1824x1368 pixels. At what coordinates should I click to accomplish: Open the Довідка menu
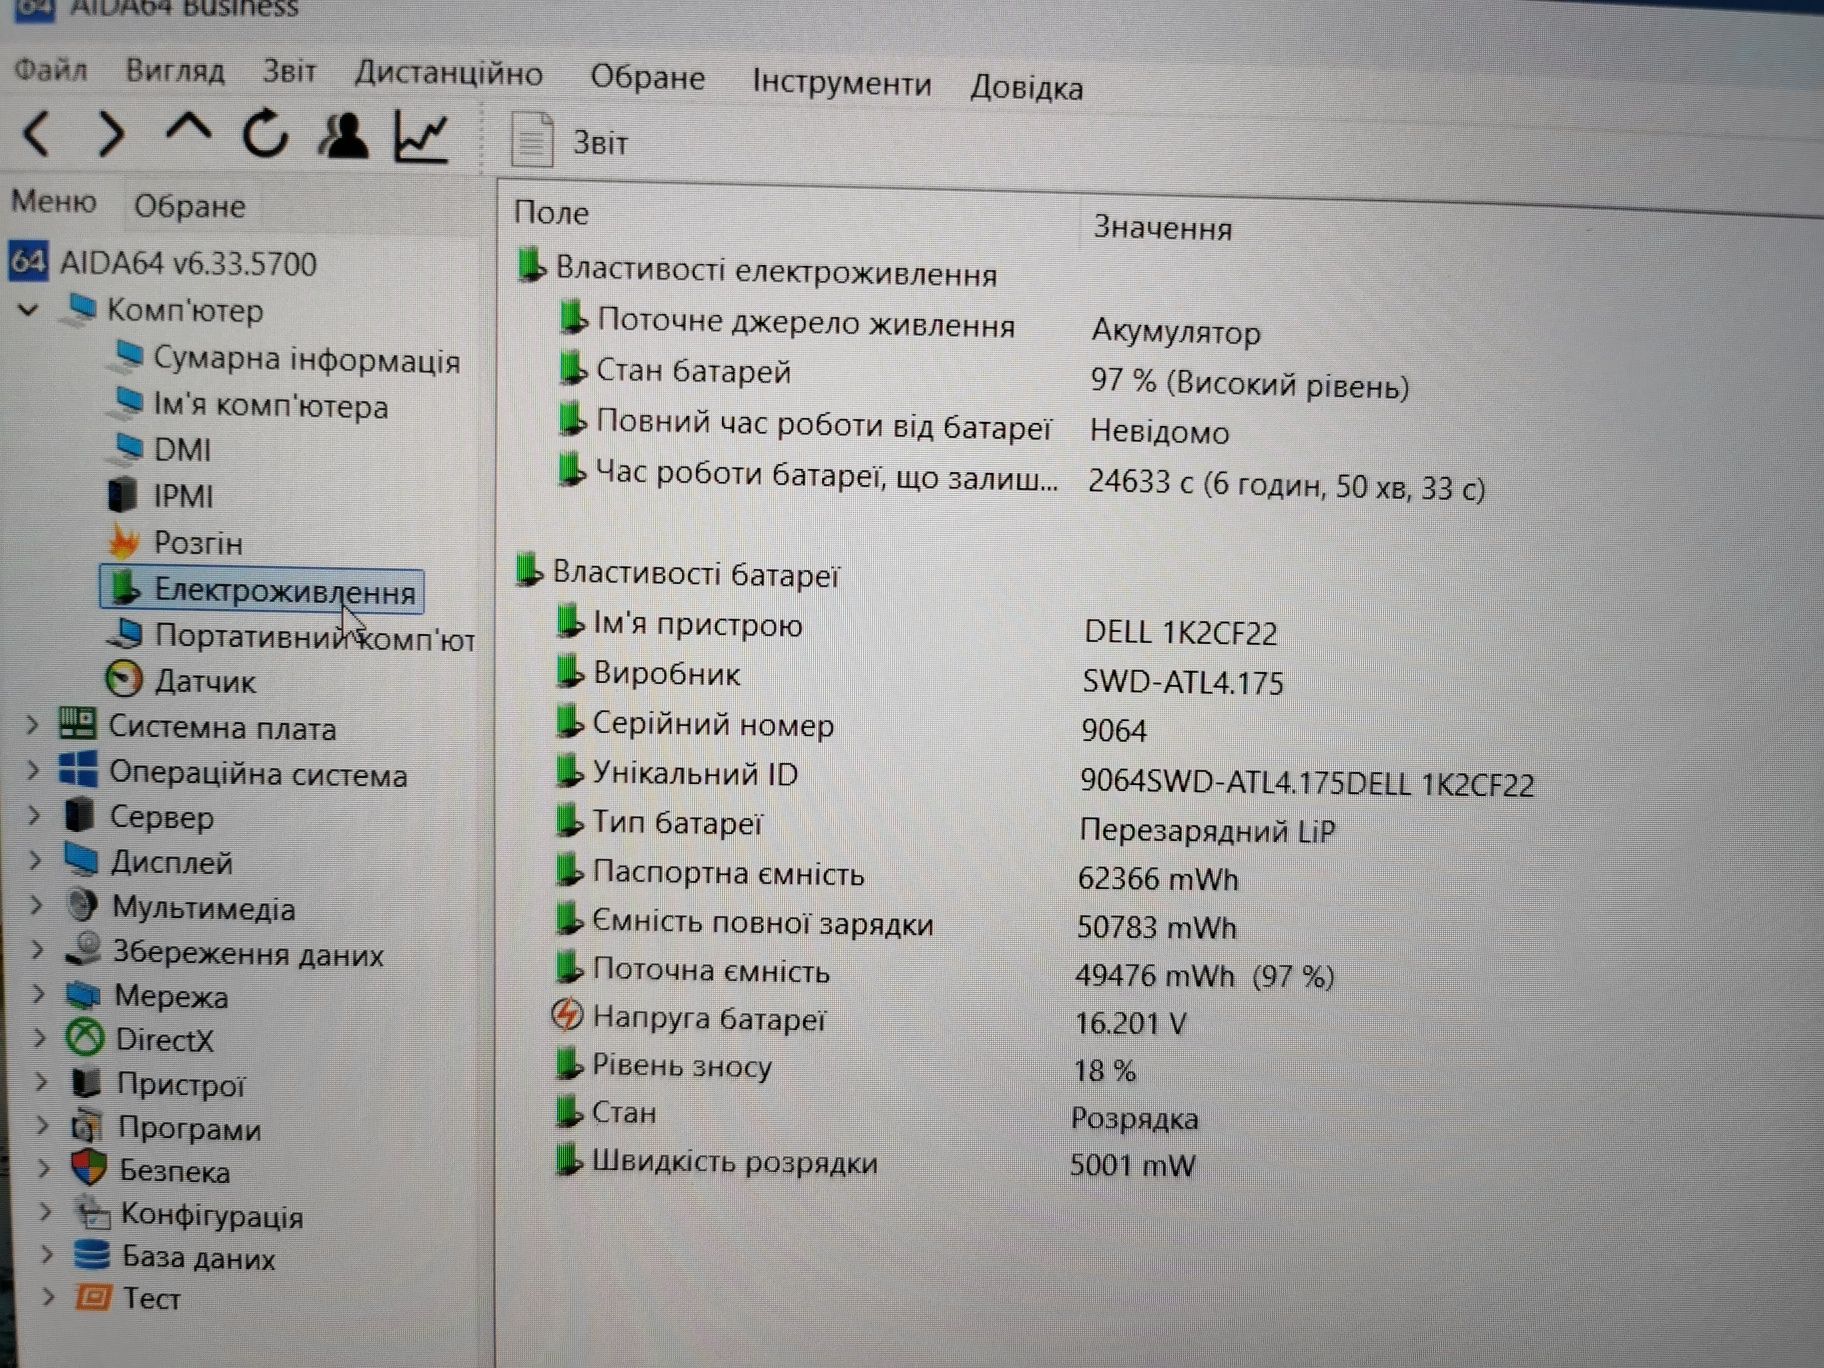[1026, 88]
